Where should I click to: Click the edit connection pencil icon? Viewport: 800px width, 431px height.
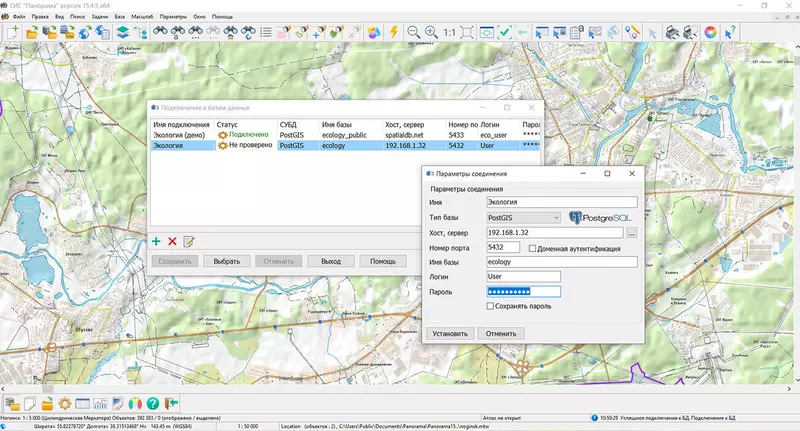point(188,241)
